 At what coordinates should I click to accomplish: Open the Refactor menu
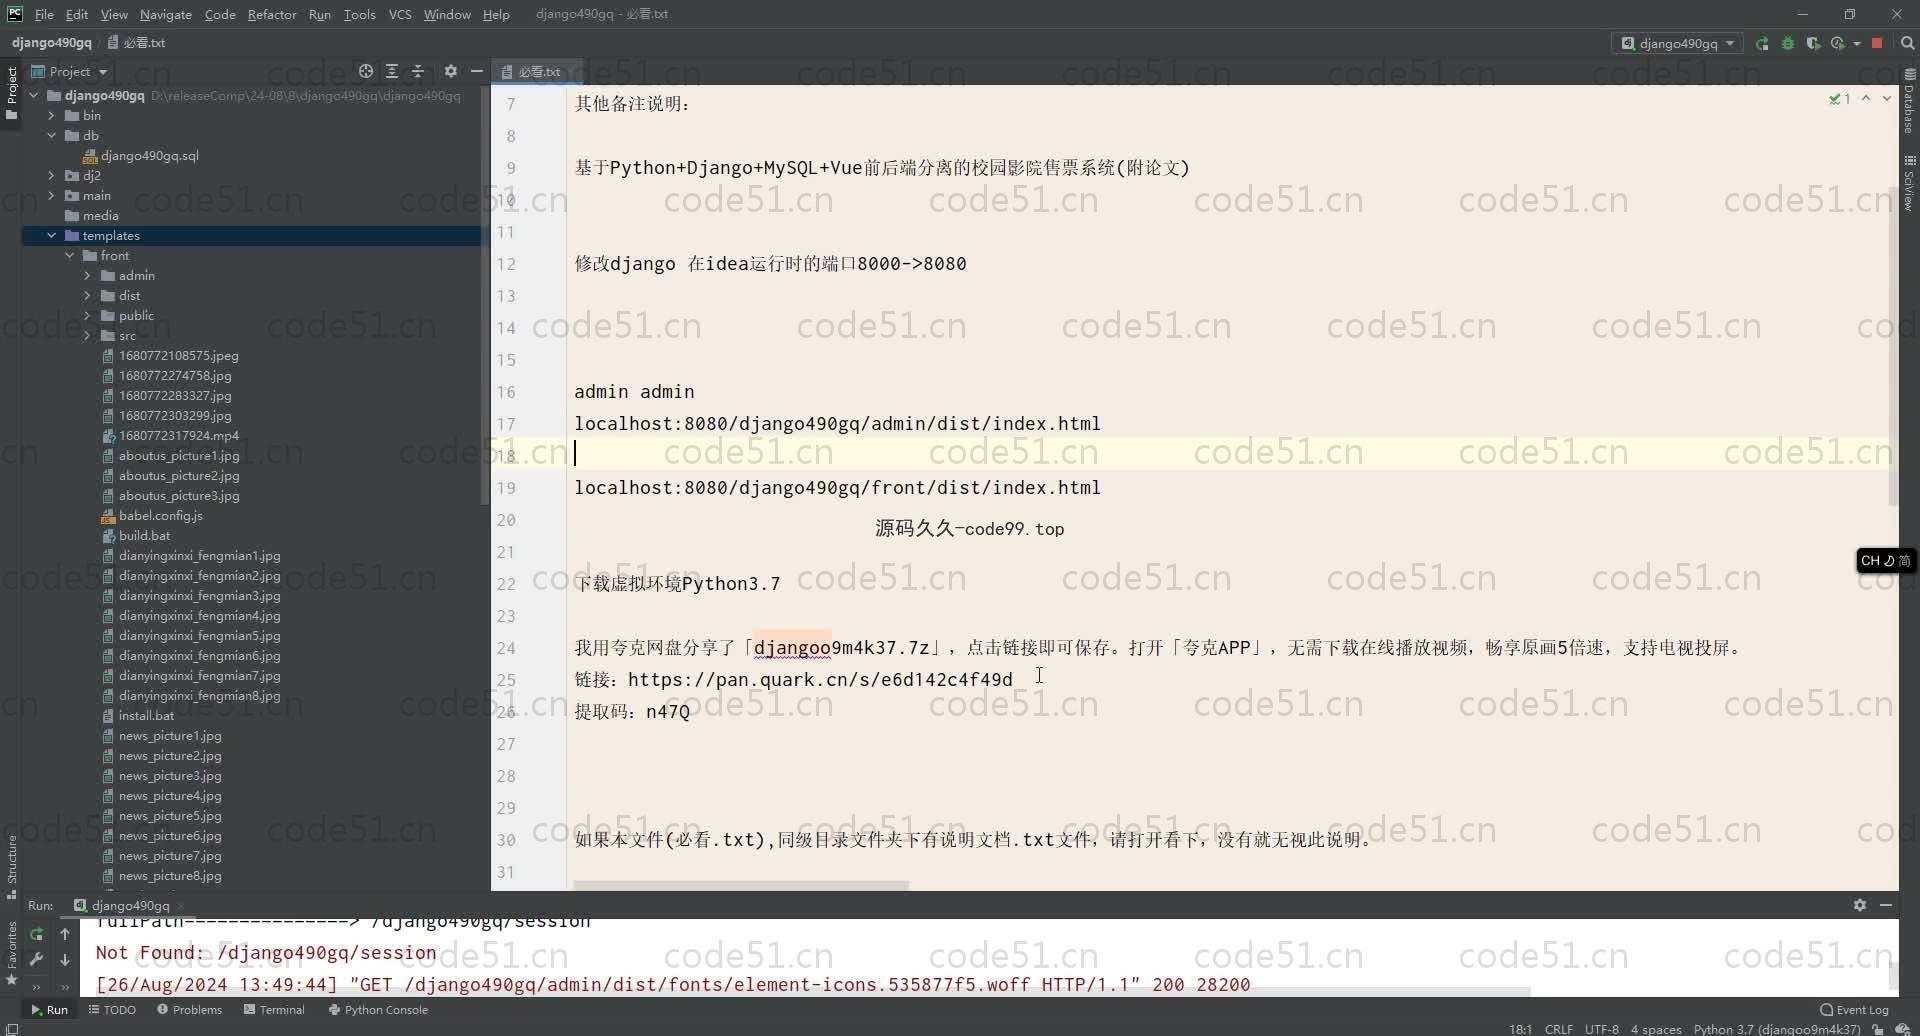272,14
